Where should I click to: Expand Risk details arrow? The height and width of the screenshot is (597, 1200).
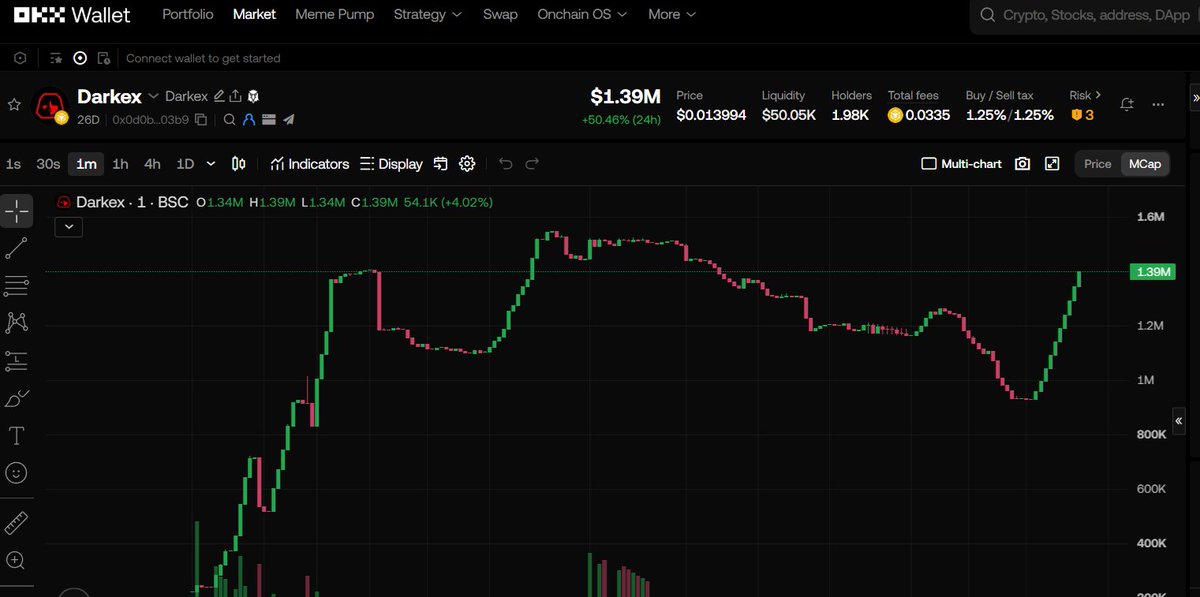[1098, 95]
